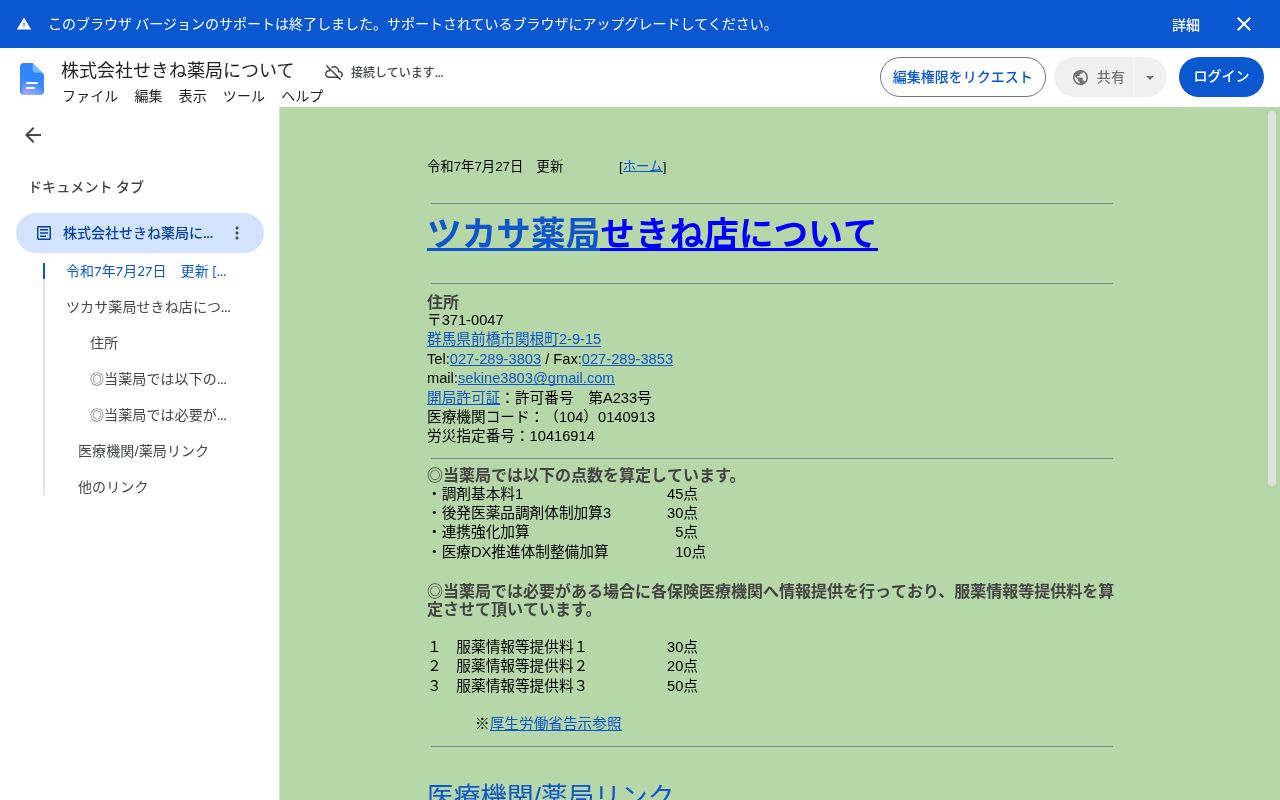Click the text 労災指定番号：10416914
The height and width of the screenshot is (800, 1280).
click(511, 436)
